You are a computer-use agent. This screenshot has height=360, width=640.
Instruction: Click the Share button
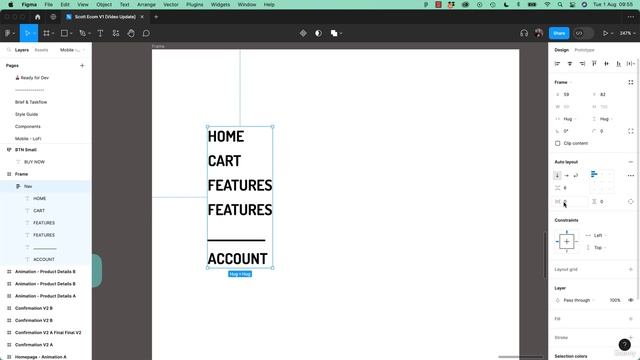559,33
